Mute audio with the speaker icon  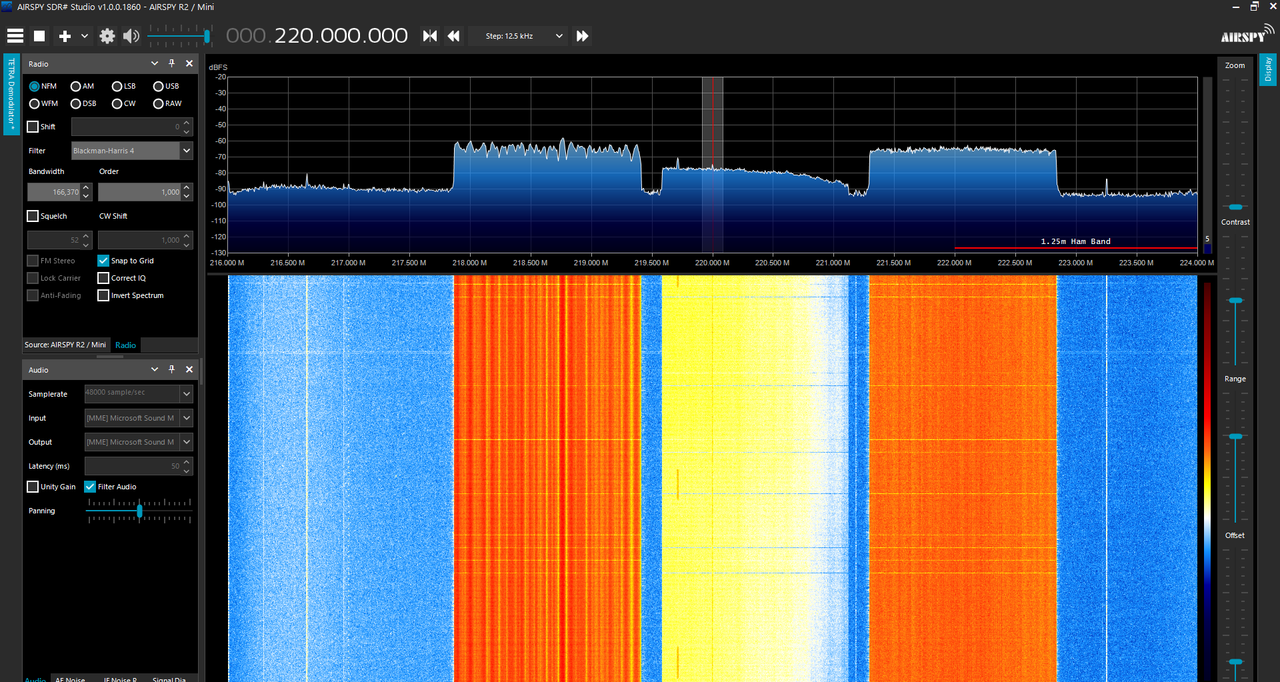131,36
